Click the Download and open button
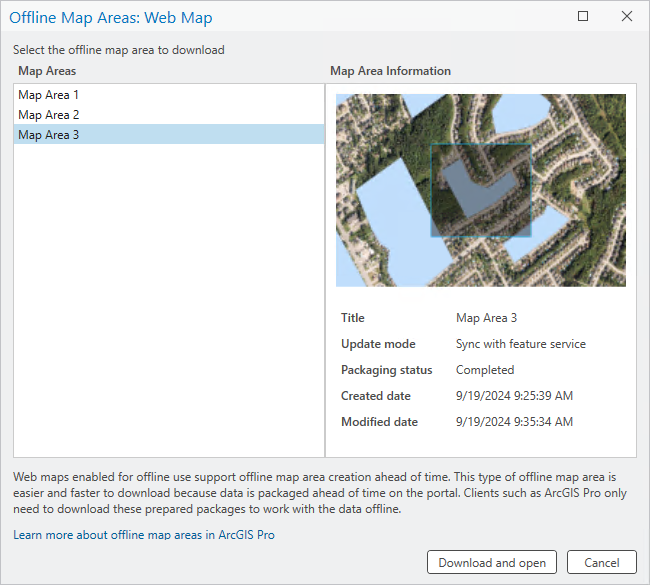 (x=492, y=563)
